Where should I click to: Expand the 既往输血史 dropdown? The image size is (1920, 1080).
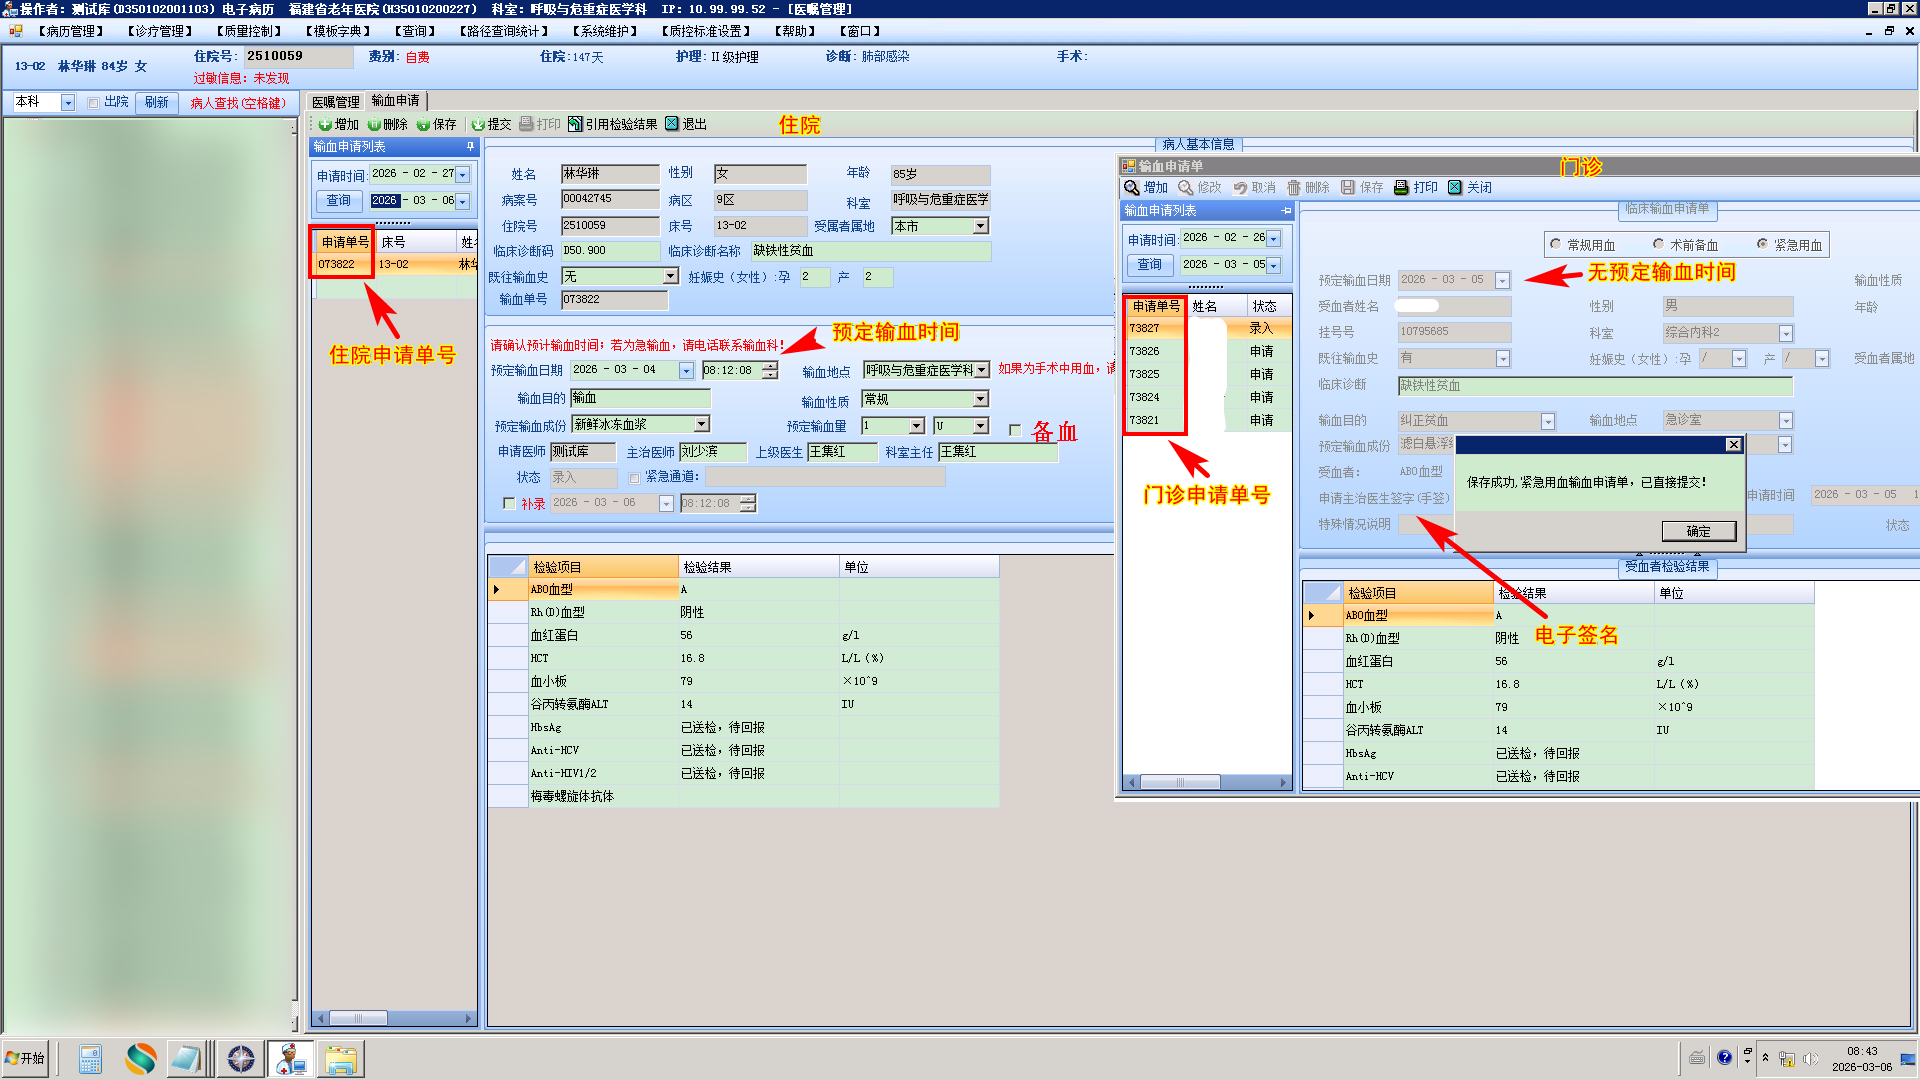671,276
